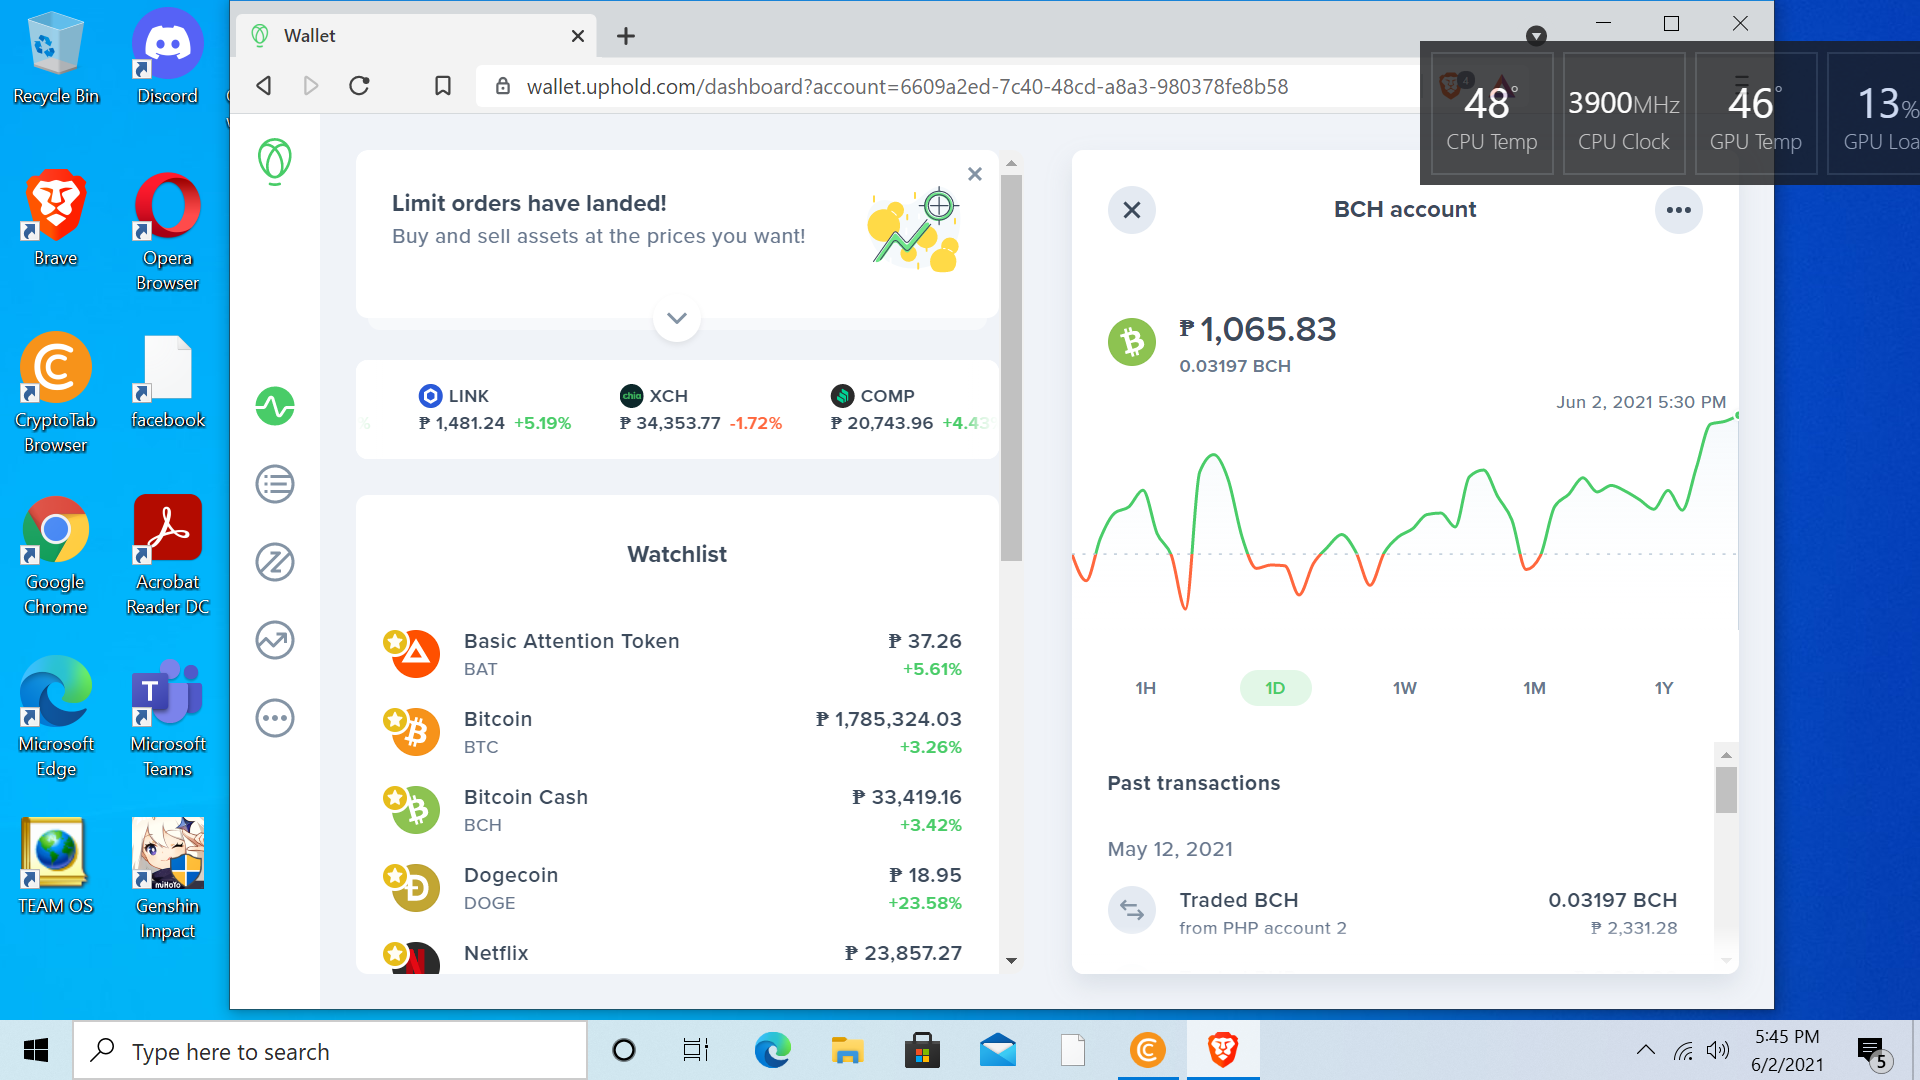Expand the hardware monitor overlay dropdown arrow

coord(1537,37)
